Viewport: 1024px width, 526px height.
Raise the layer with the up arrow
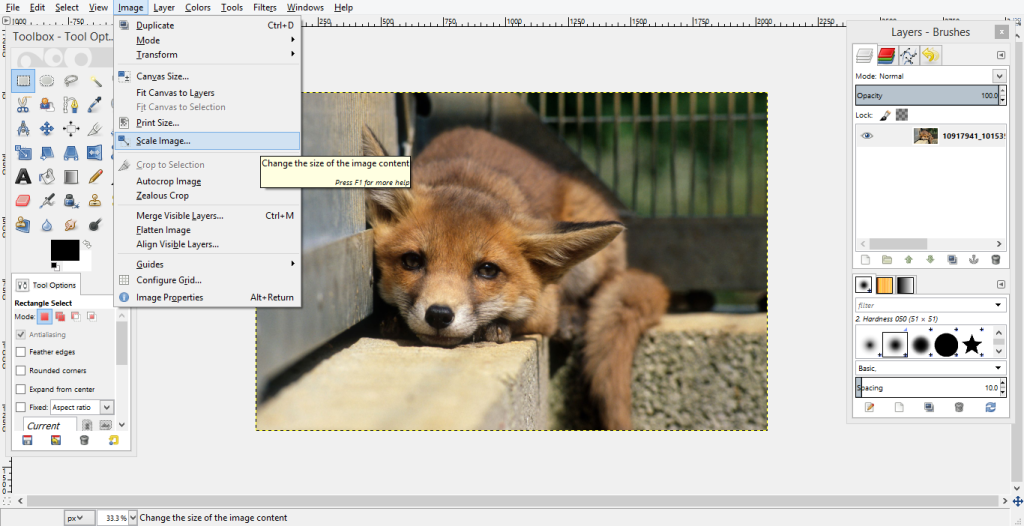pos(908,259)
